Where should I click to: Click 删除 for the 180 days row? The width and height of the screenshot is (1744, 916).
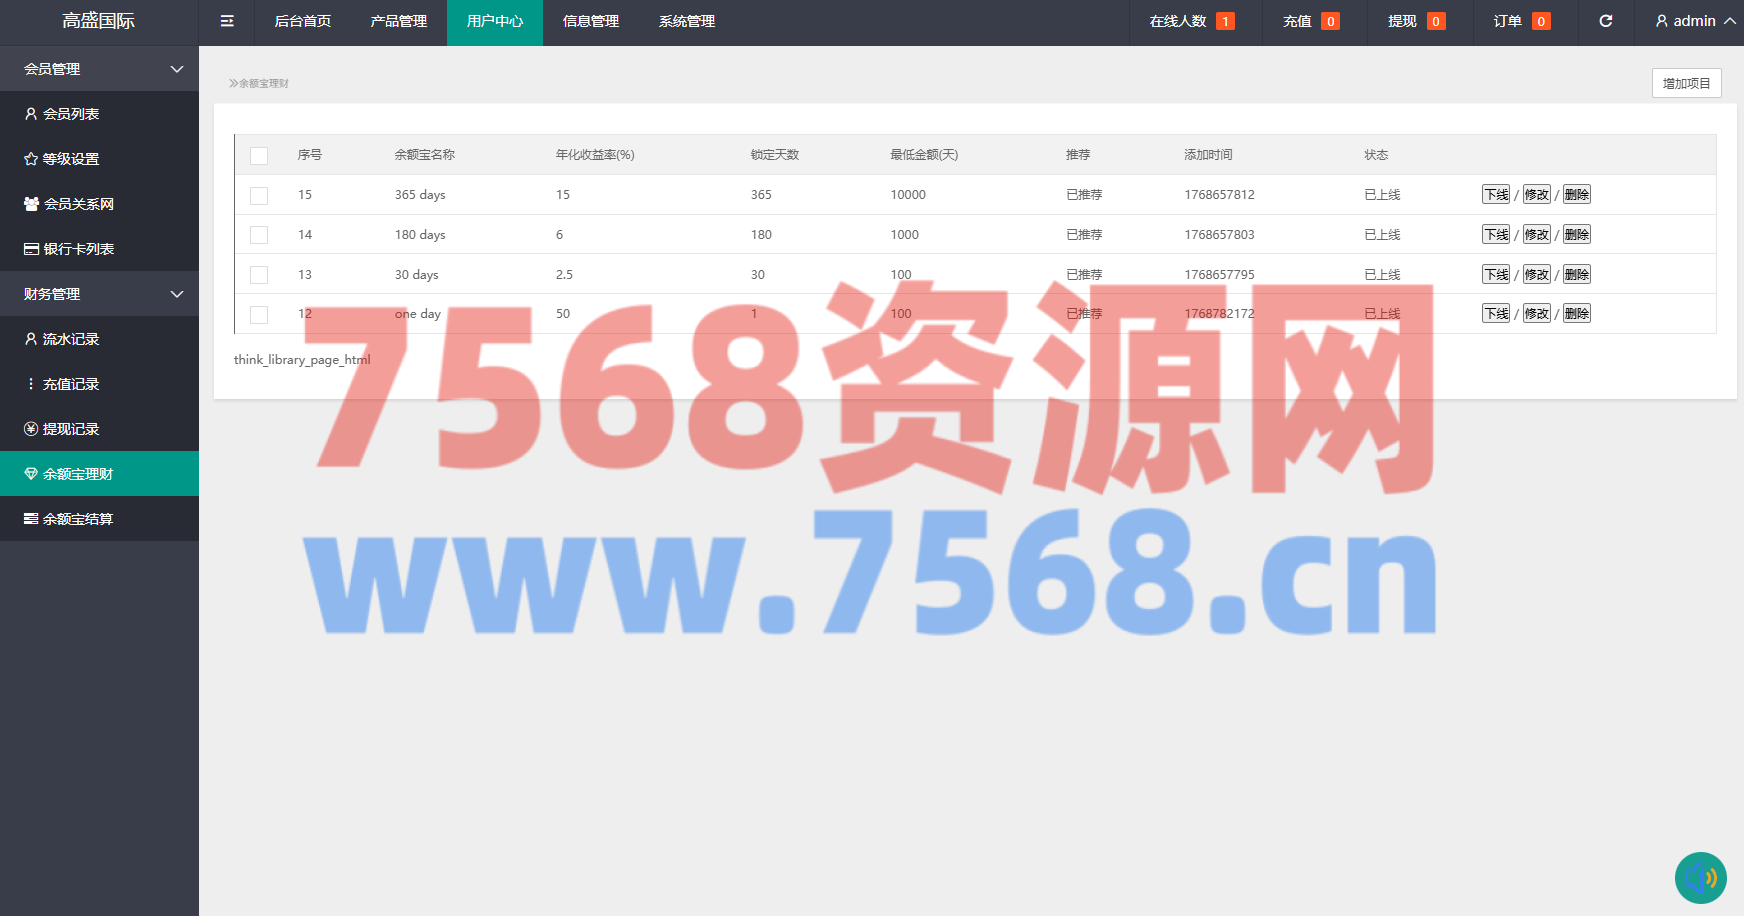(x=1577, y=235)
